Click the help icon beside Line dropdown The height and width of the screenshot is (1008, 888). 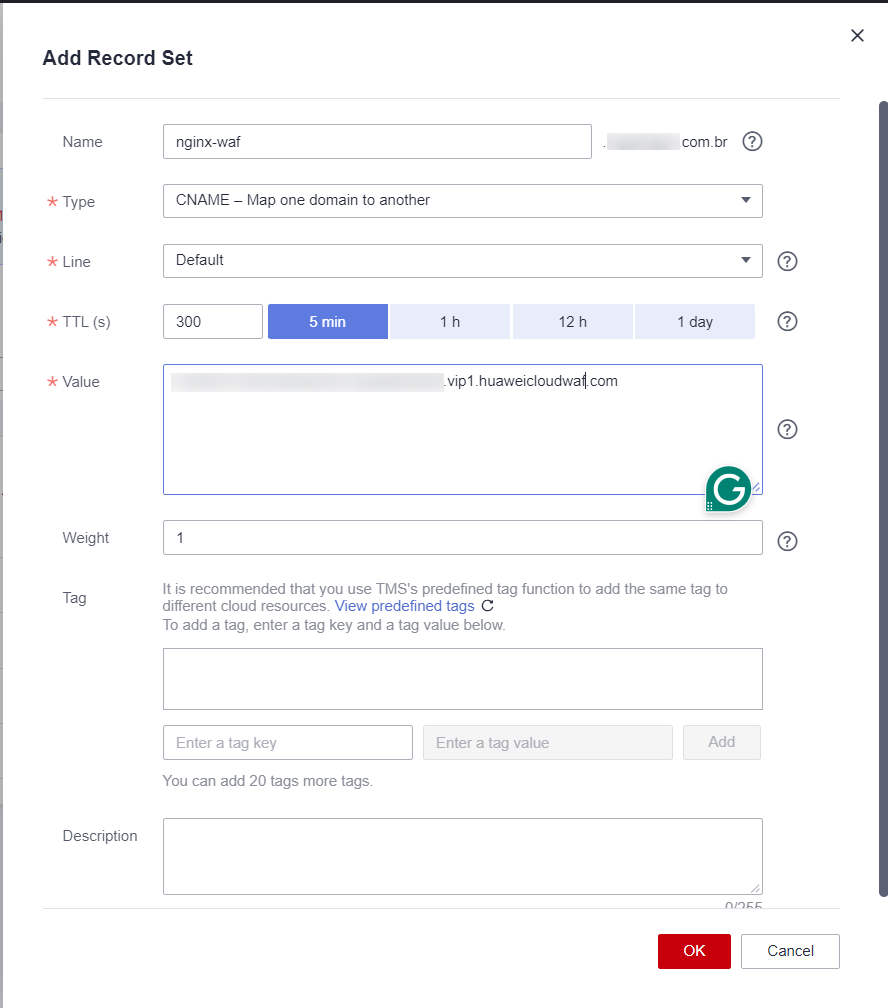787,262
